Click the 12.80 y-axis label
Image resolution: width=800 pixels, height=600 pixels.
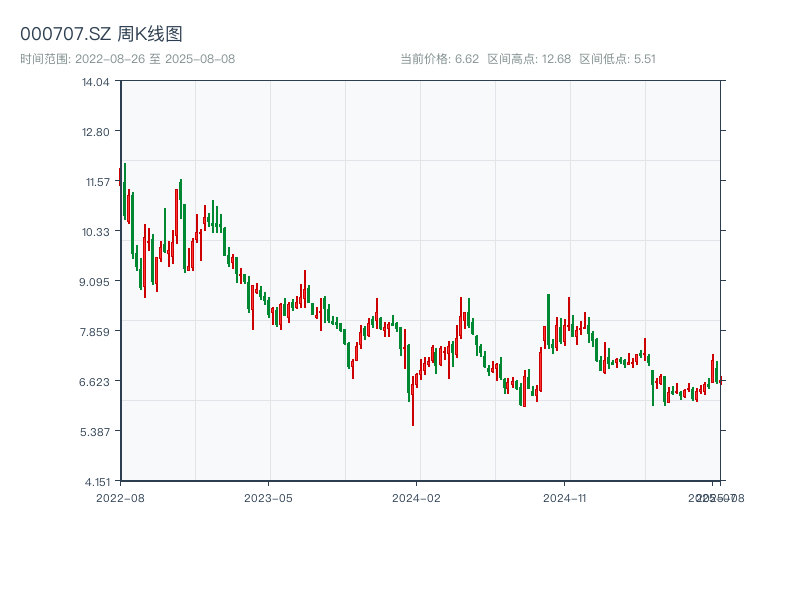coord(96,132)
